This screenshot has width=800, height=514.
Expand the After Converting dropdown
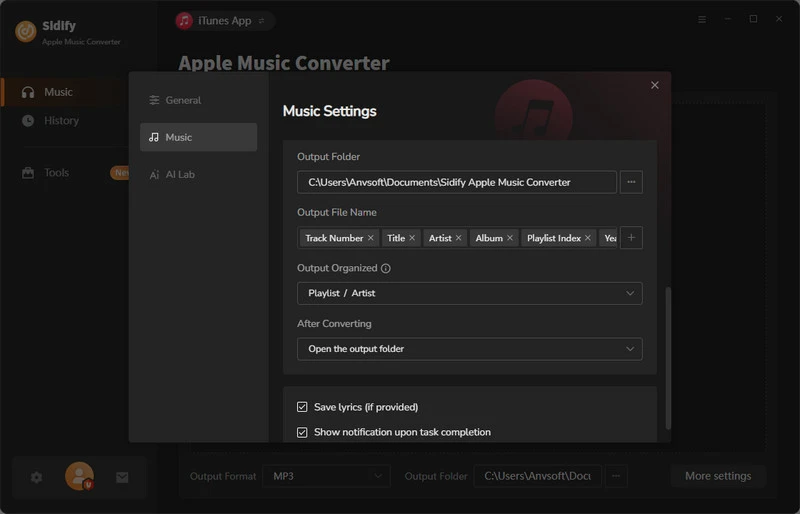click(469, 349)
